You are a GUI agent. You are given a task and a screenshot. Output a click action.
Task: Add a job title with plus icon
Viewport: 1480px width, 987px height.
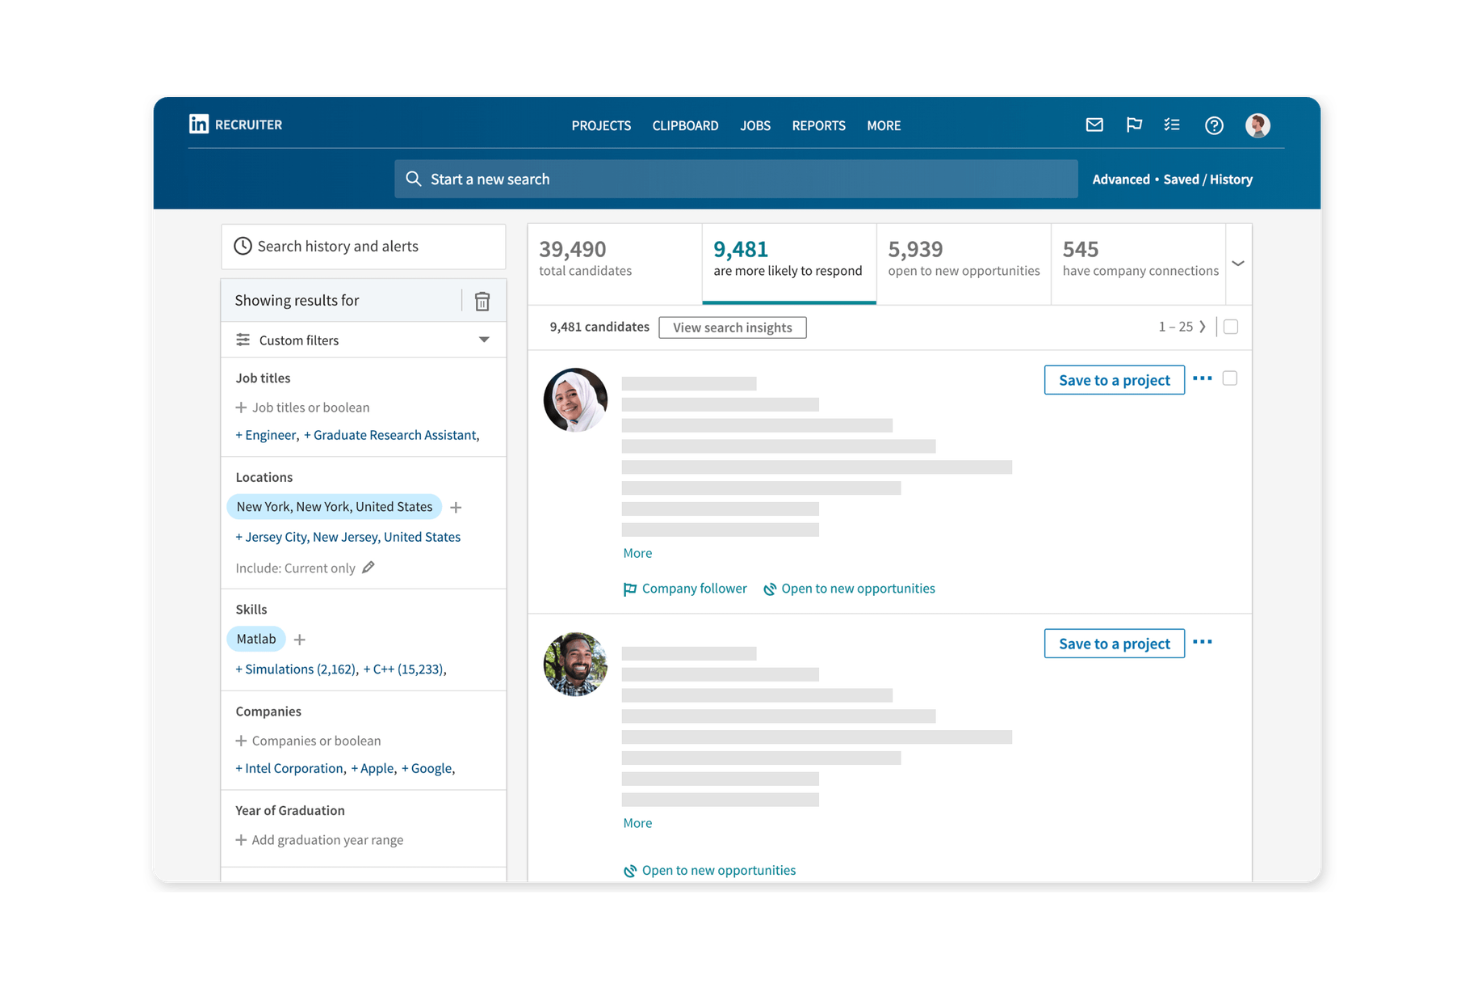[241, 407]
